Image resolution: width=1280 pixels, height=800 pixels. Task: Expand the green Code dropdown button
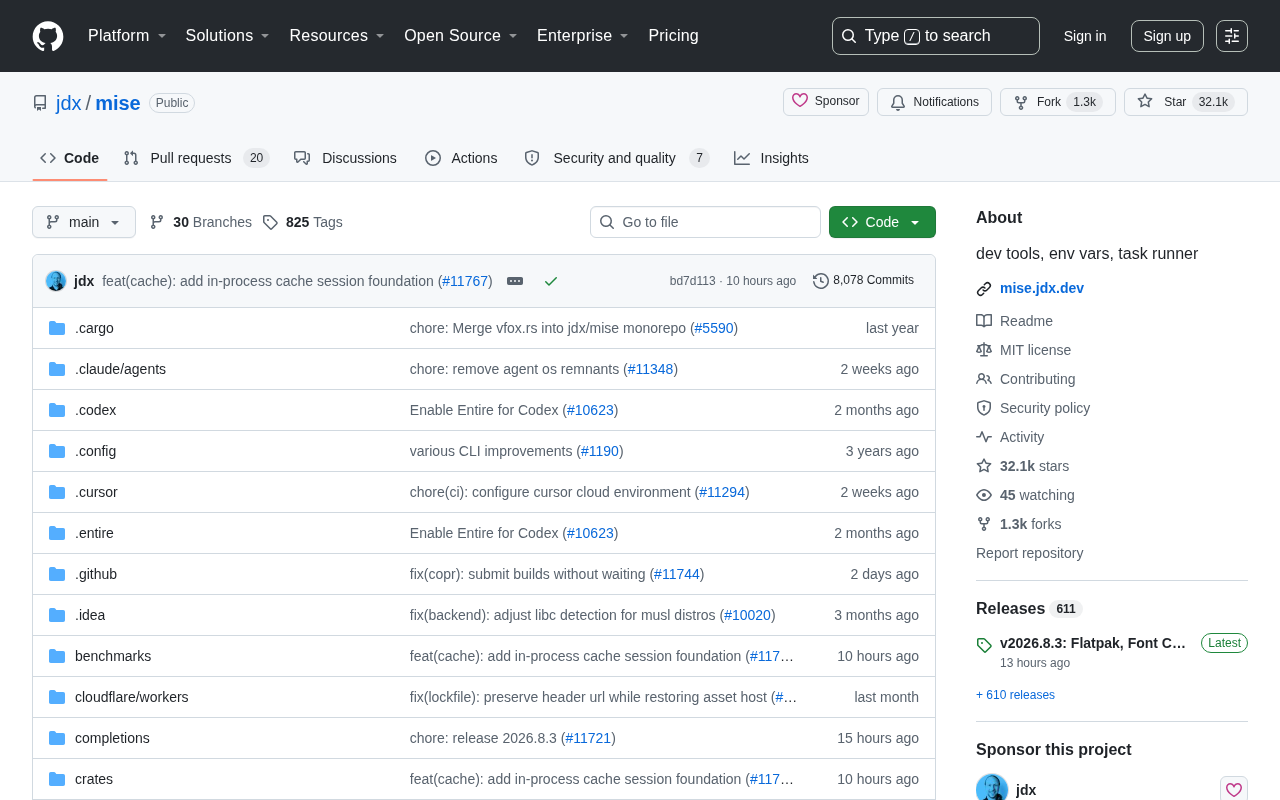point(882,222)
